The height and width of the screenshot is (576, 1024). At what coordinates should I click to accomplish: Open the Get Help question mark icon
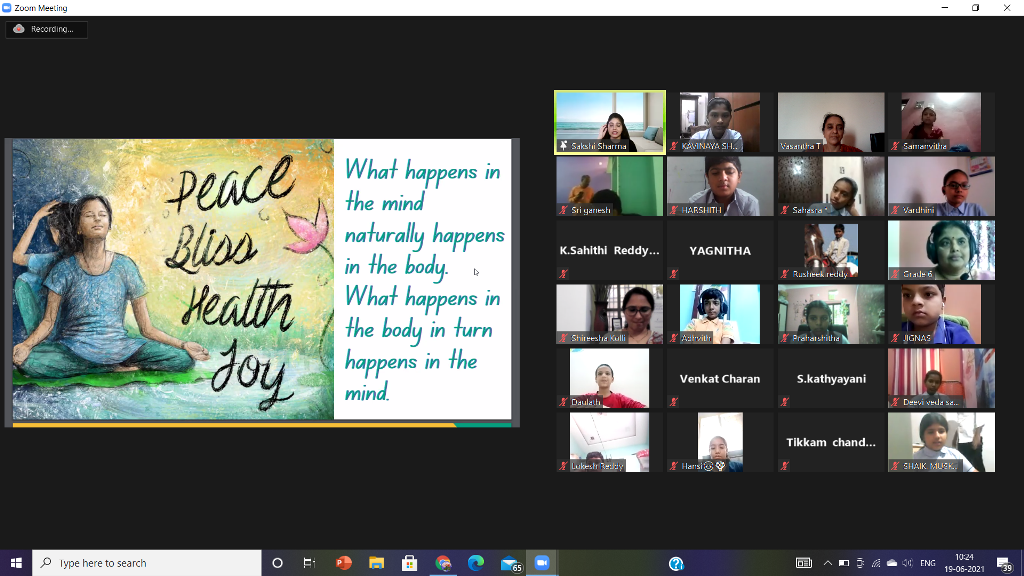(676, 564)
